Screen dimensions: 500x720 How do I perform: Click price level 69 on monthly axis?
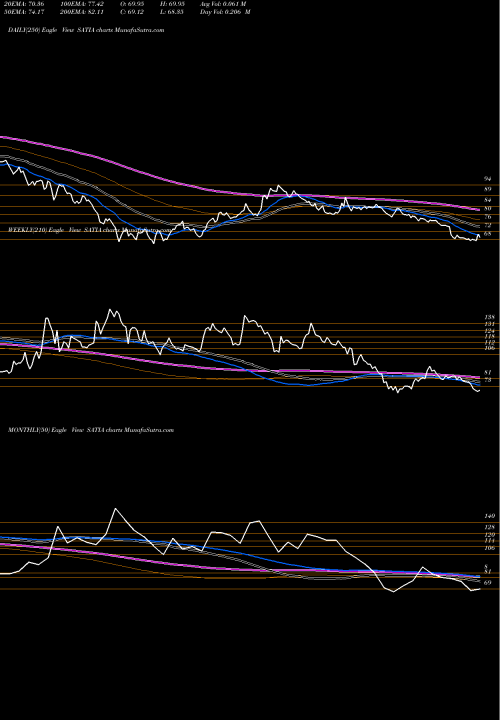488,583
